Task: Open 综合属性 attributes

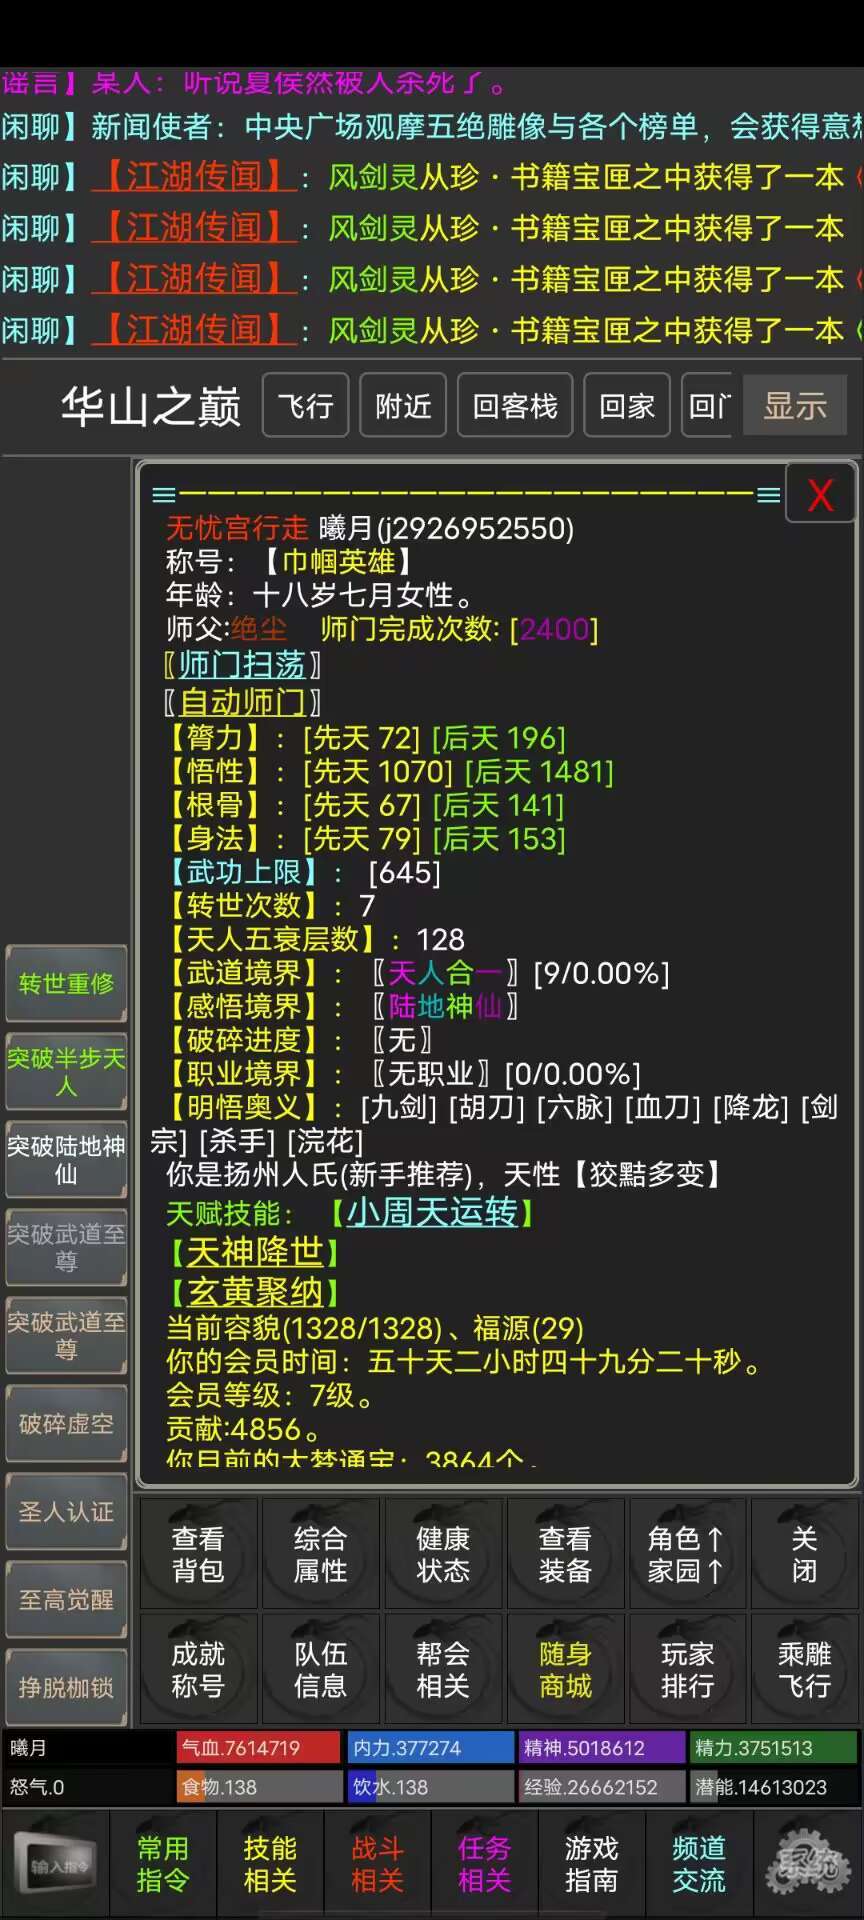Action: pos(320,1554)
